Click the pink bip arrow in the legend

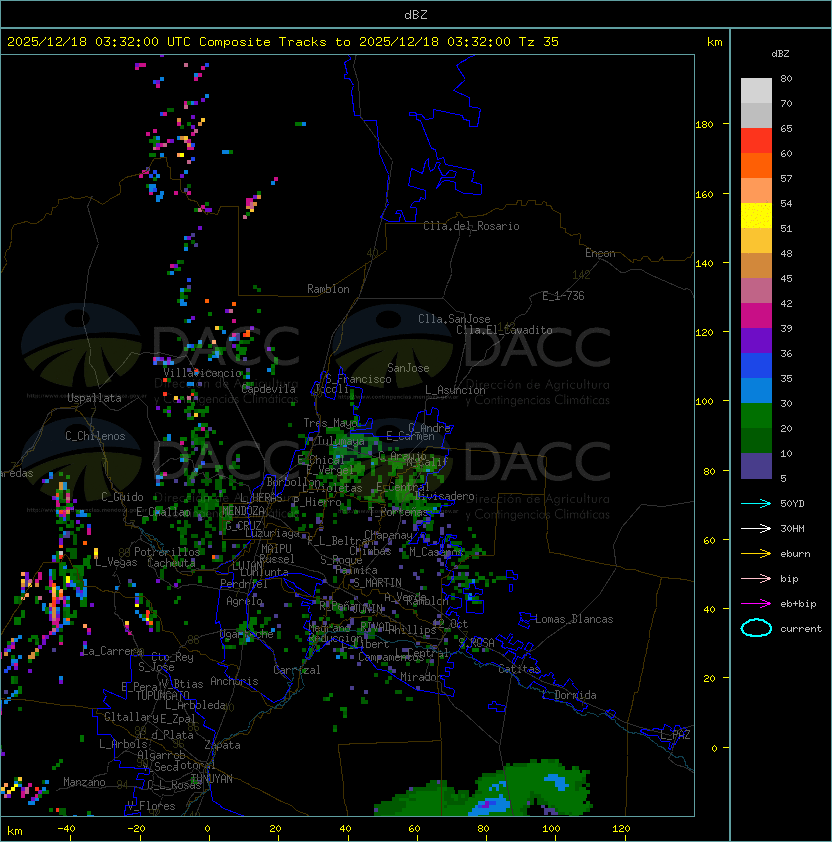pyautogui.click(x=756, y=578)
